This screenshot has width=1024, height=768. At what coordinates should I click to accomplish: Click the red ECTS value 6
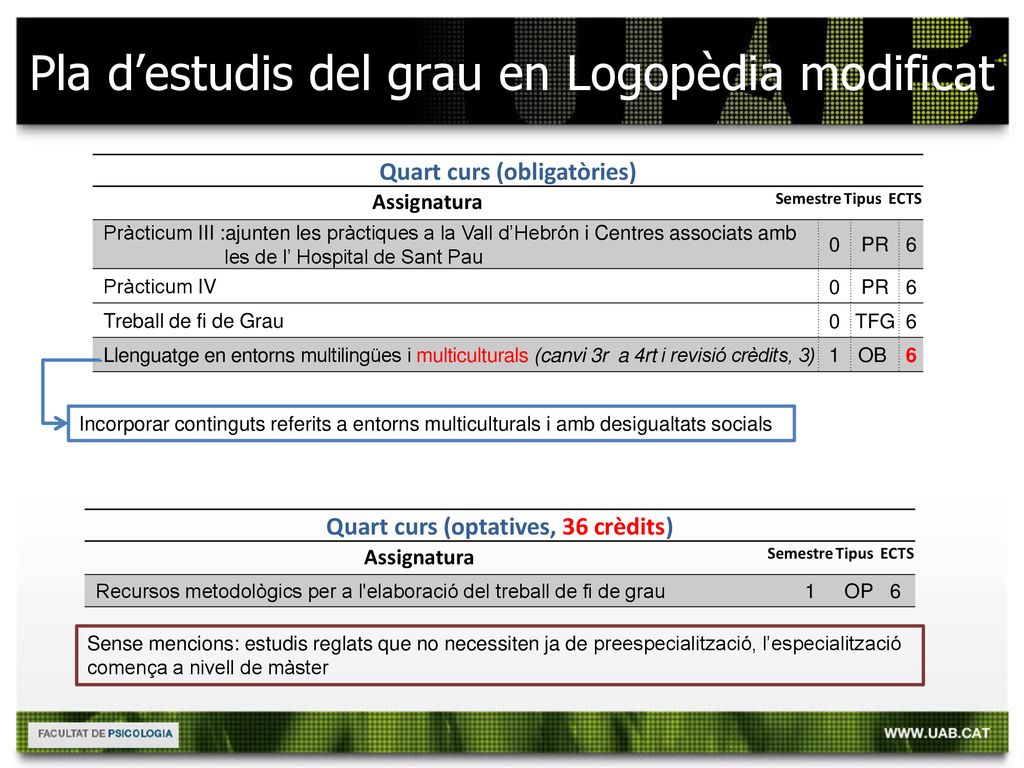click(910, 355)
